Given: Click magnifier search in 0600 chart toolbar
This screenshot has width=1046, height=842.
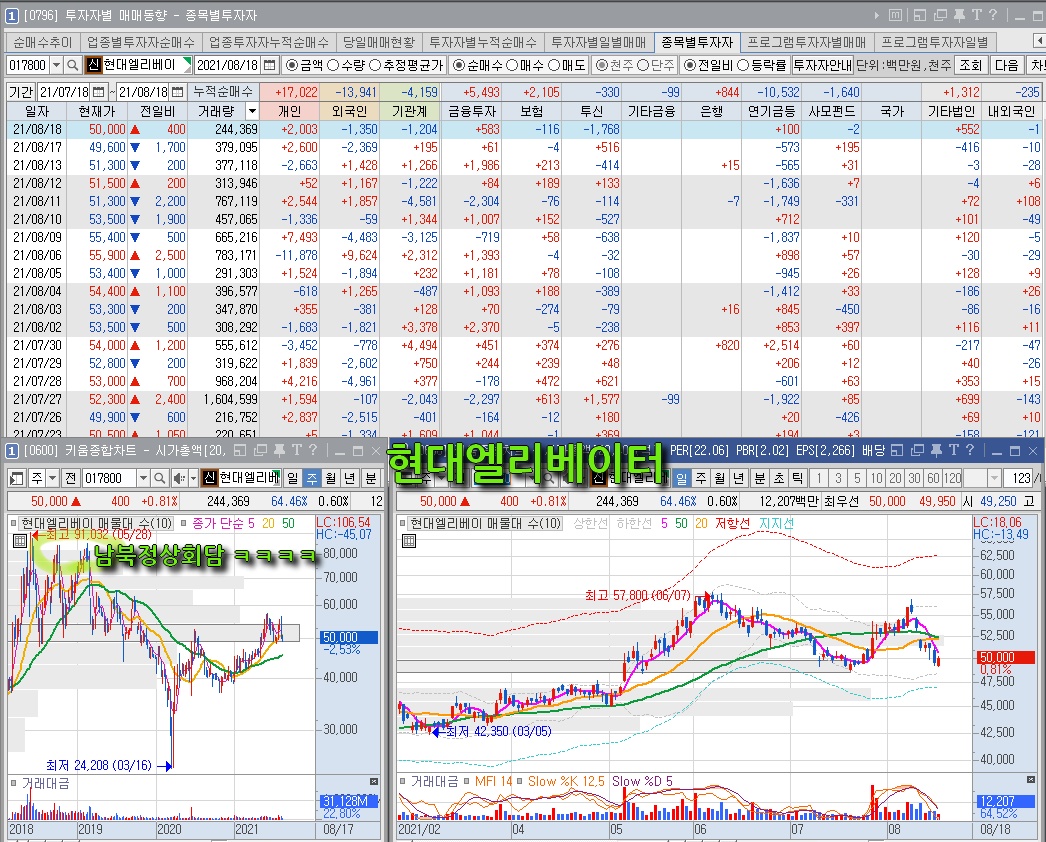Looking at the screenshot, I should 159,478.
